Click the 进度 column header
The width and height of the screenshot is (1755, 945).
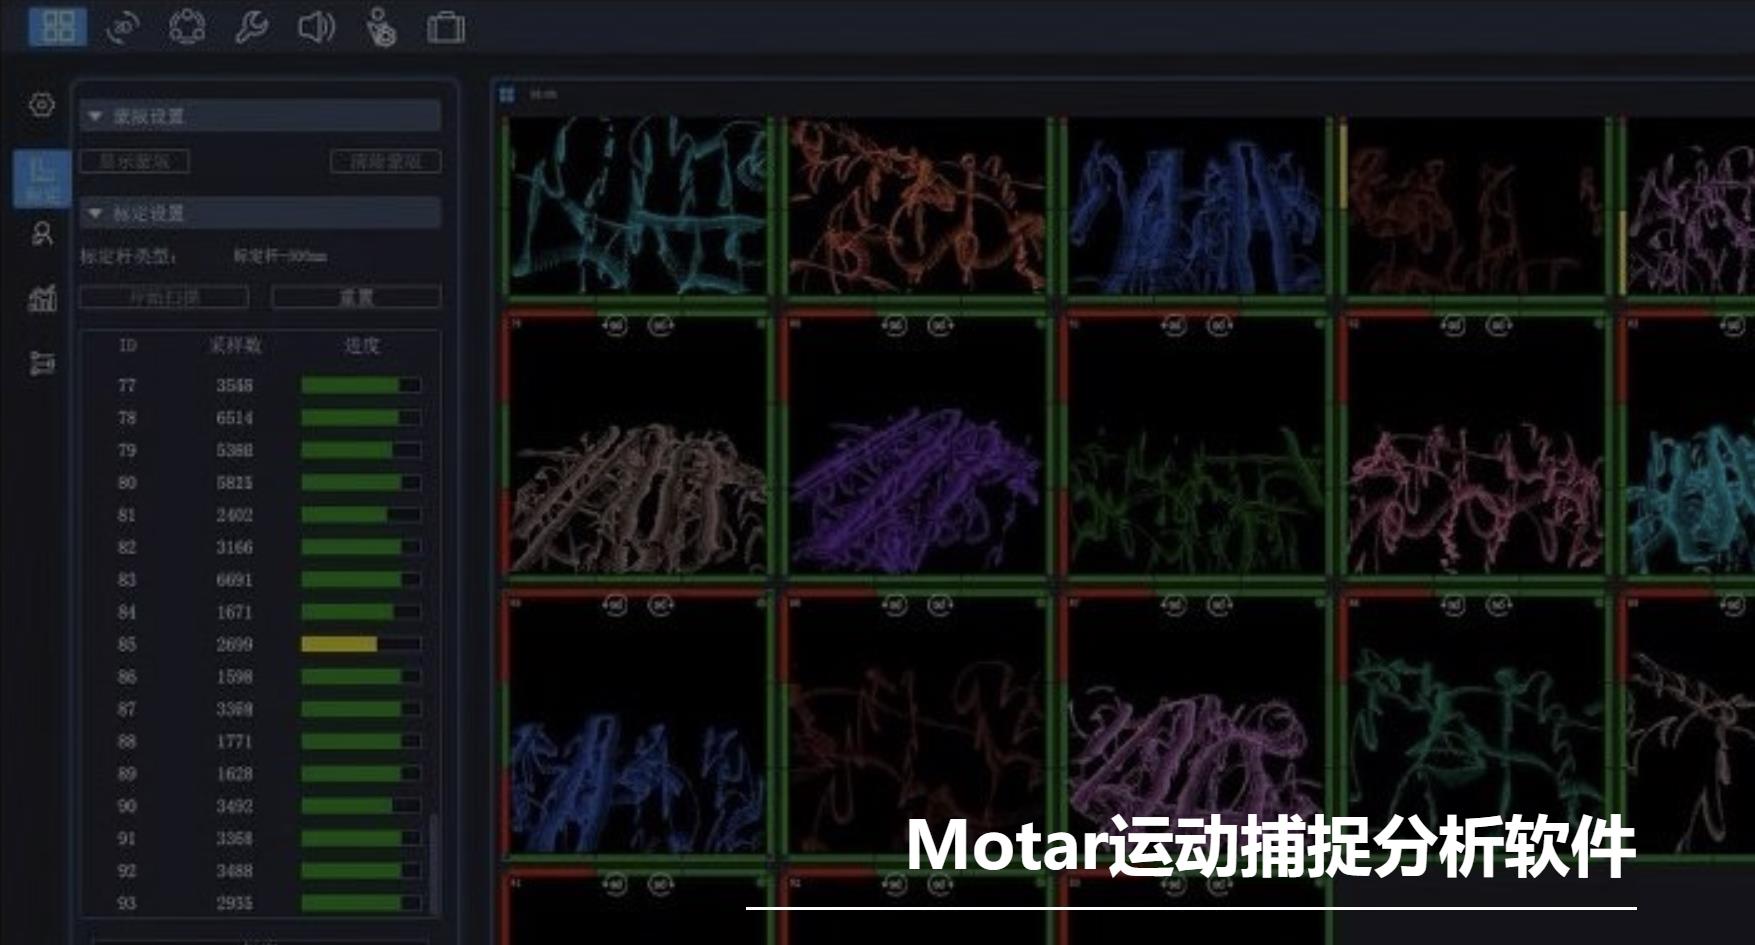point(362,346)
